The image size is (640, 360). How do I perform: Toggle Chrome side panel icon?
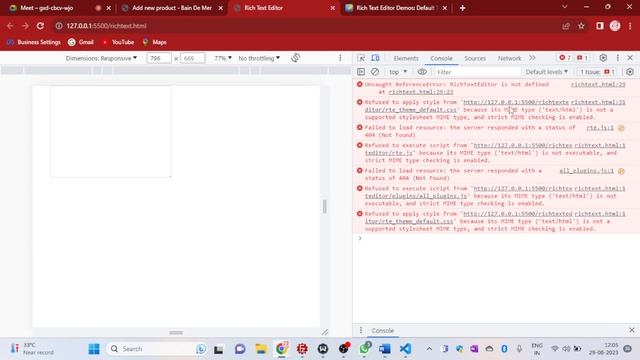(600, 26)
